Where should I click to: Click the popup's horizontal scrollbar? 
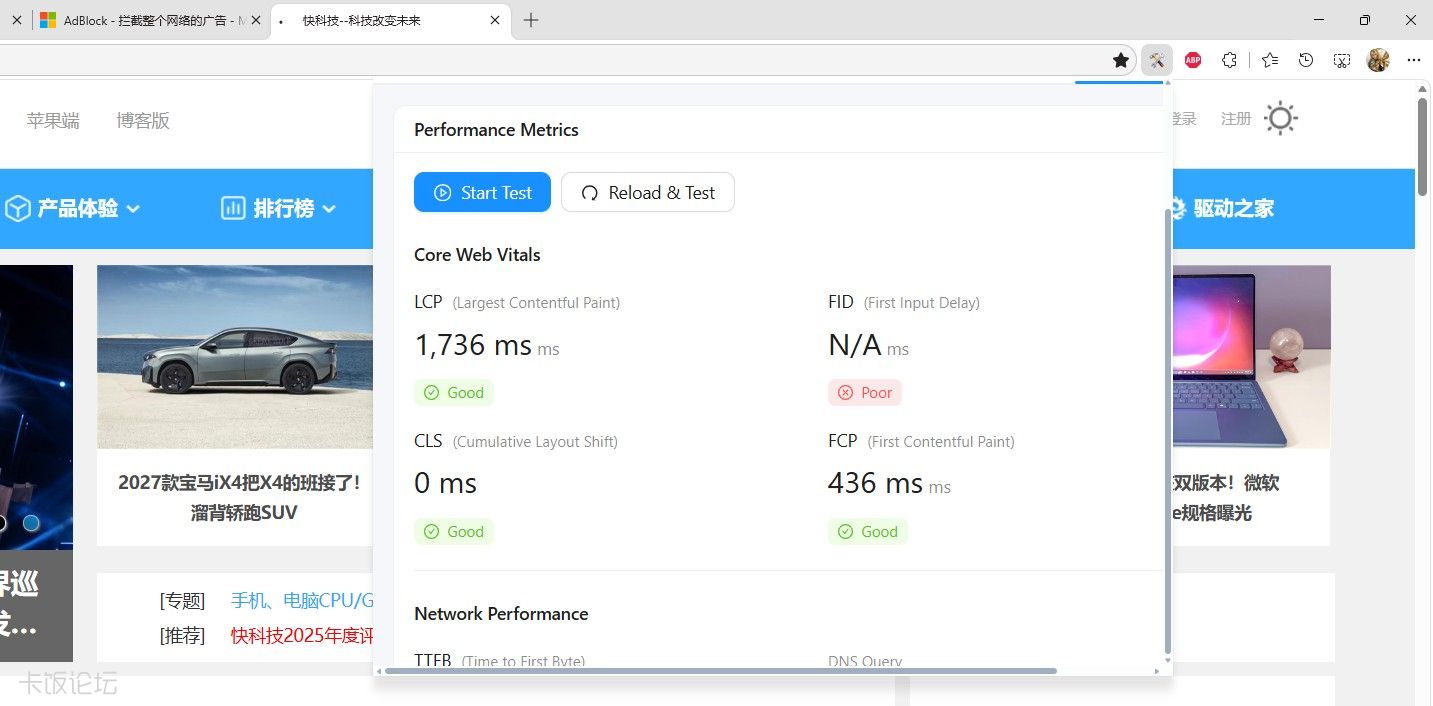pos(720,671)
